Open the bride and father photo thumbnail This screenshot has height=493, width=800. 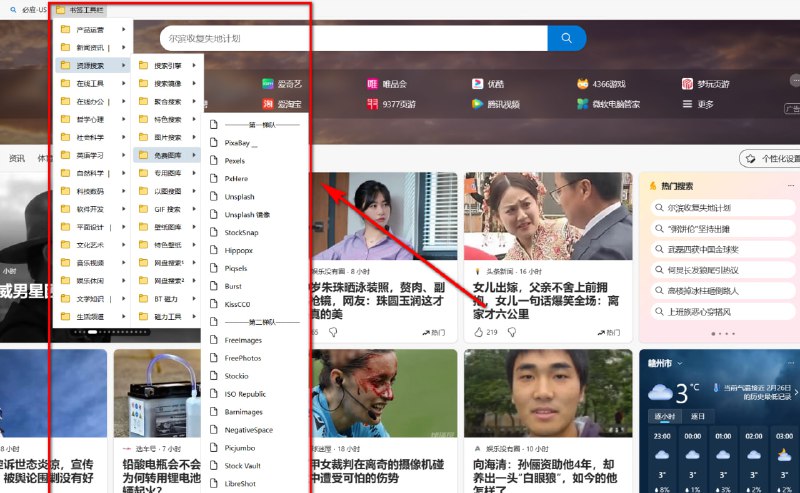click(x=548, y=216)
